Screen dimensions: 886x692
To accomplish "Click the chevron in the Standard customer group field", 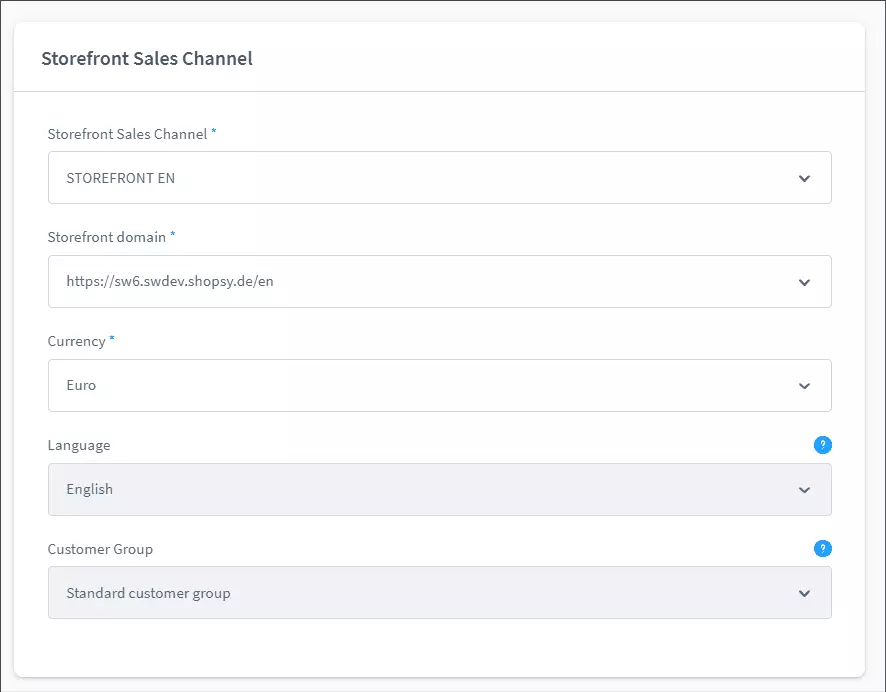I will [804, 594].
